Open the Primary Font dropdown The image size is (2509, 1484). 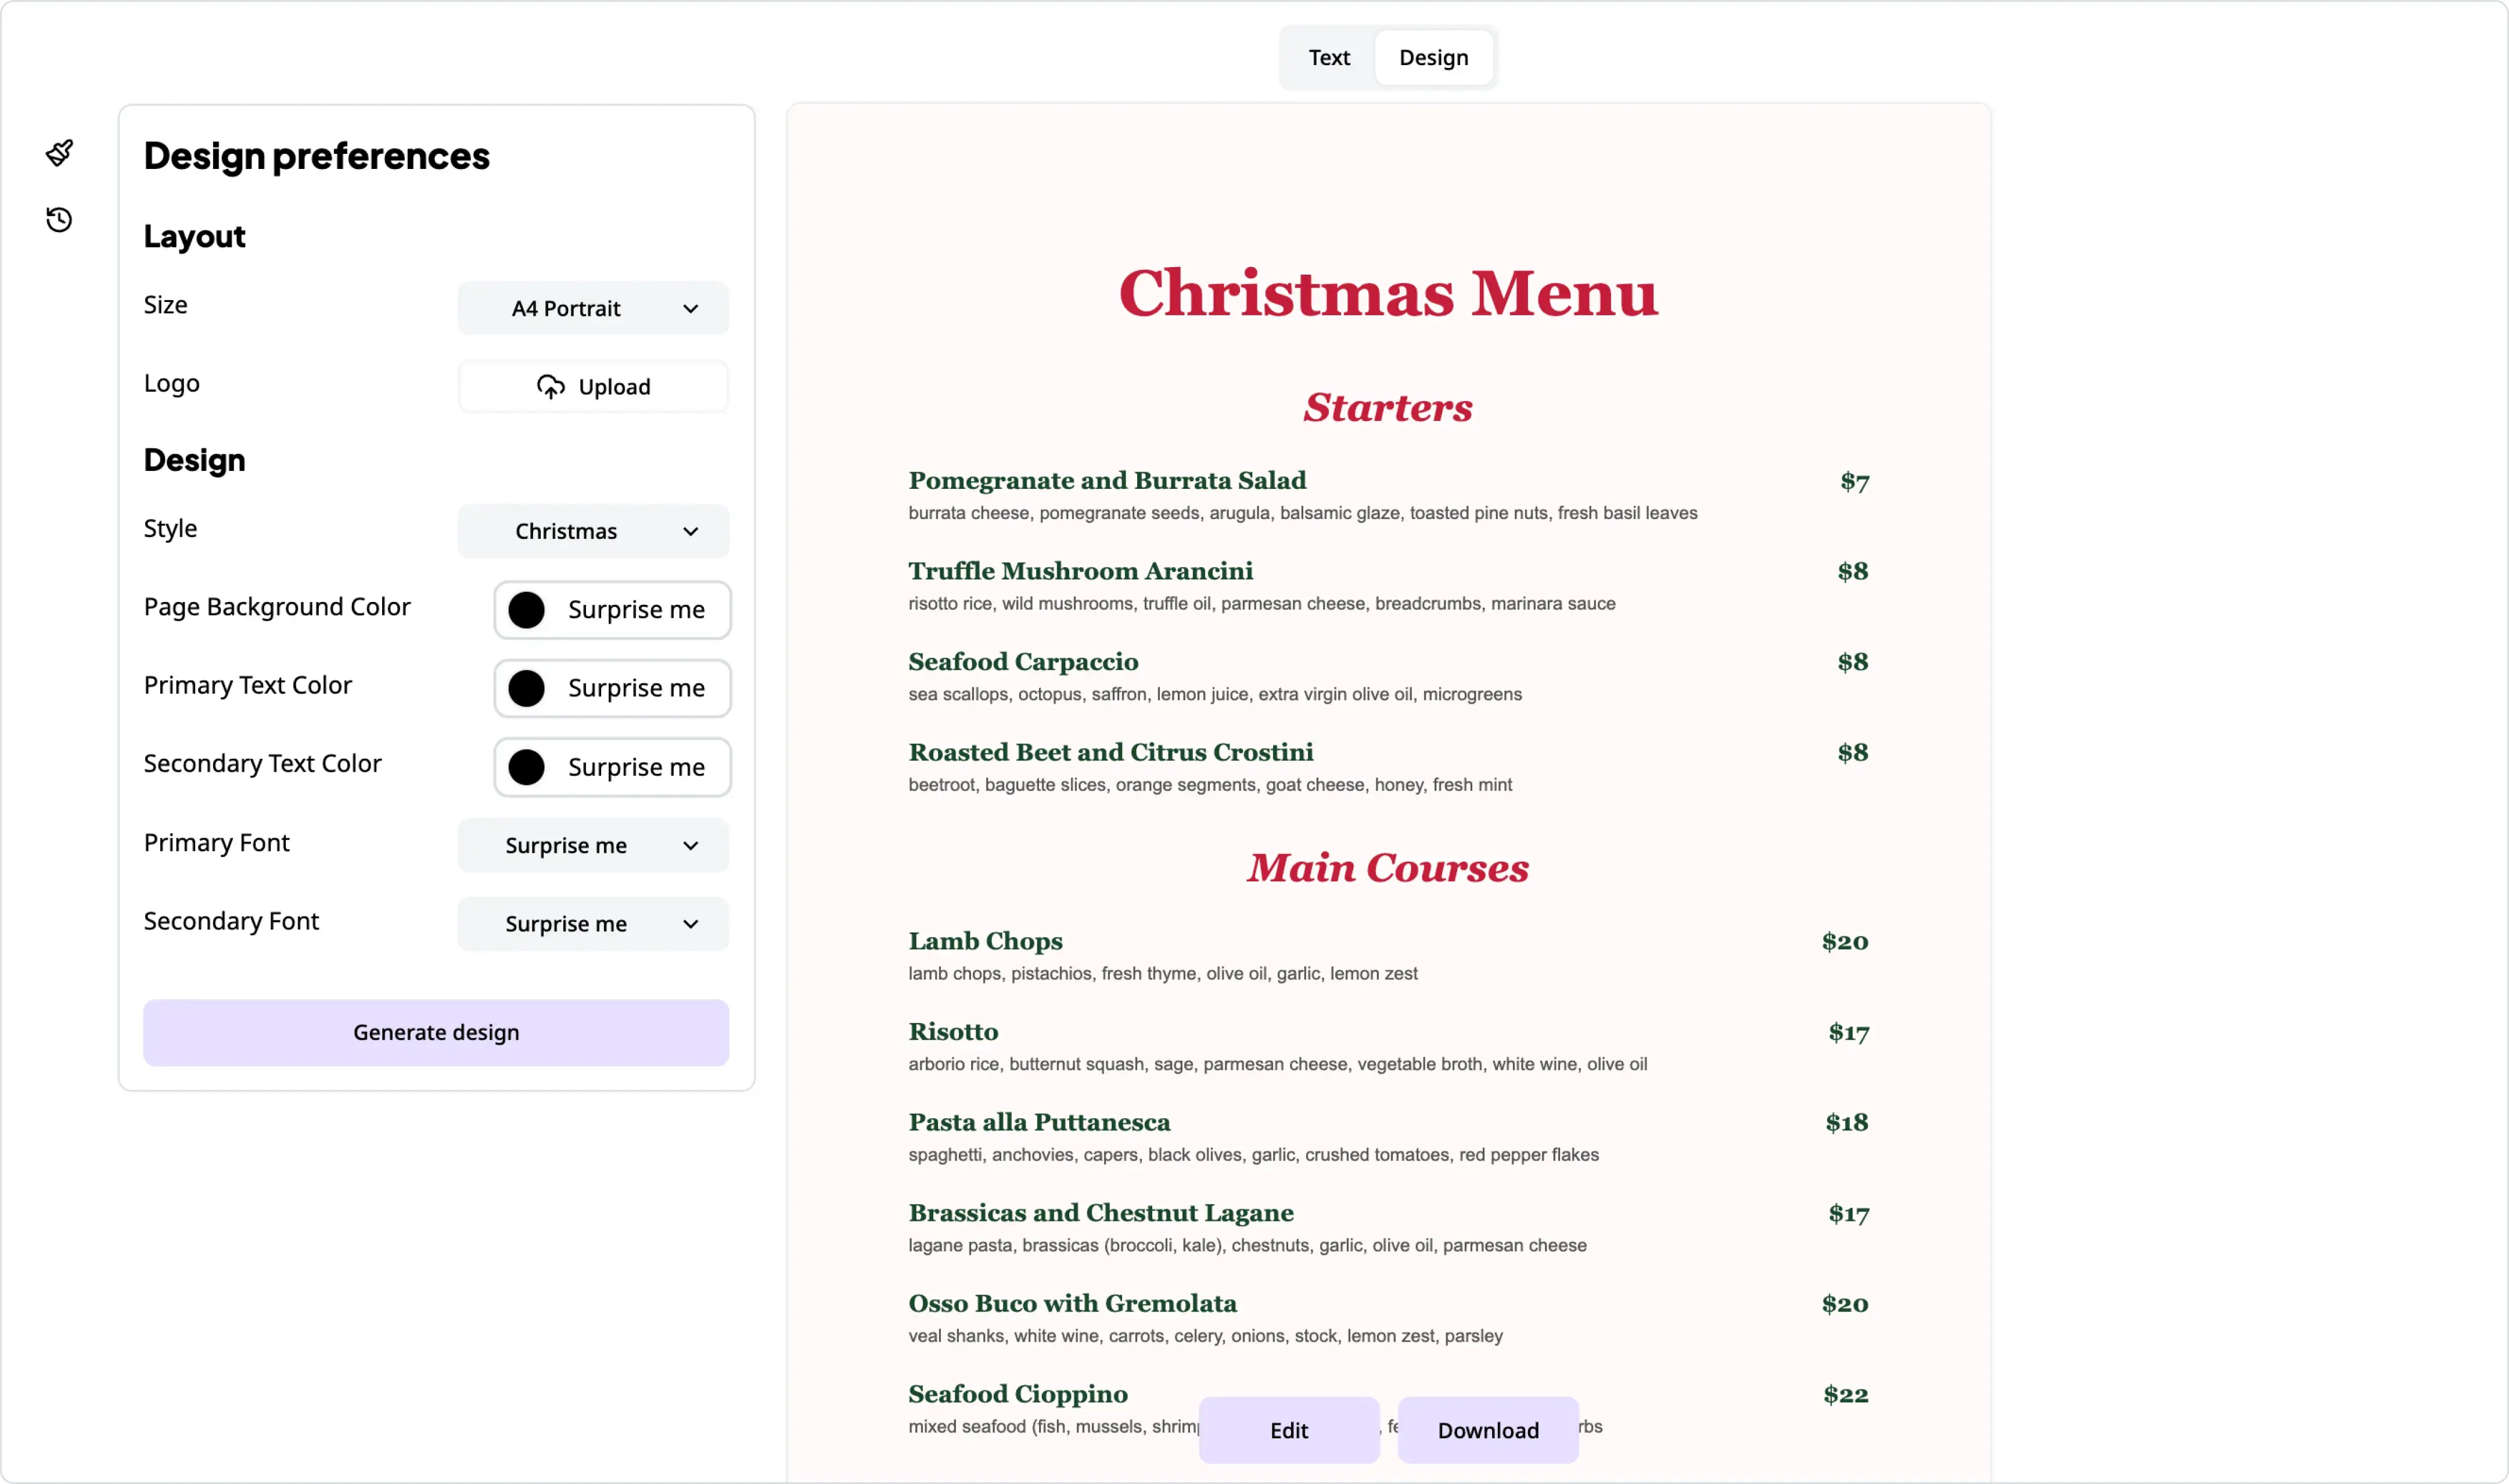point(592,846)
